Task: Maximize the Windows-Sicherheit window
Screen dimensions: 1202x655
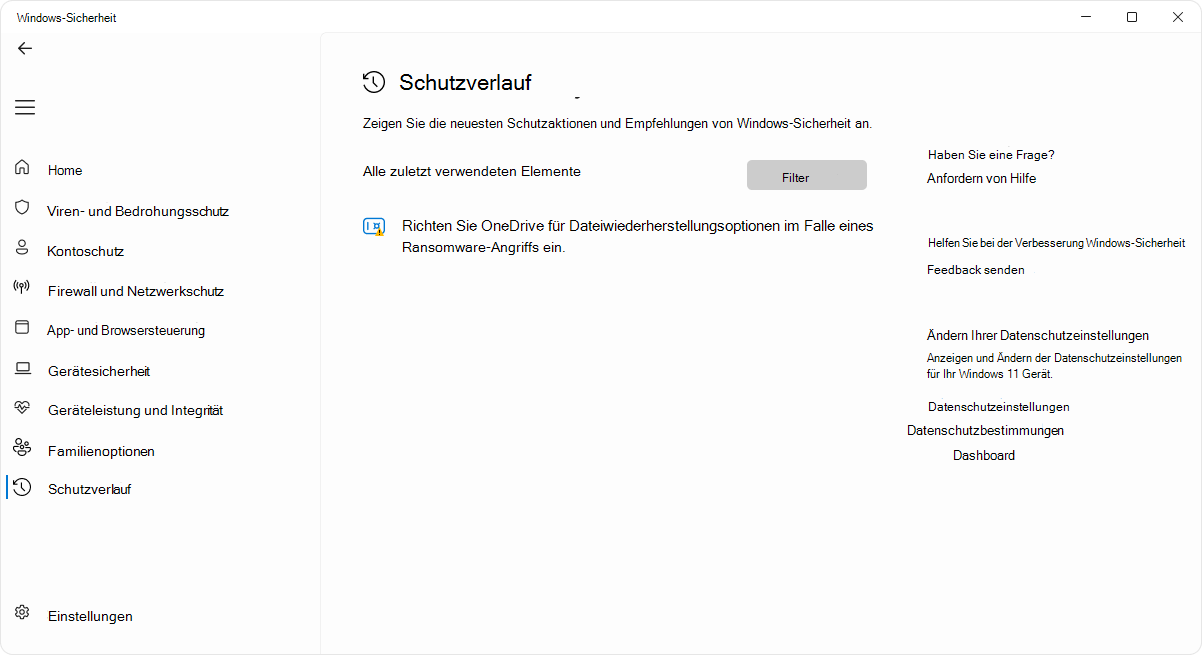Action: pyautogui.click(x=1132, y=17)
